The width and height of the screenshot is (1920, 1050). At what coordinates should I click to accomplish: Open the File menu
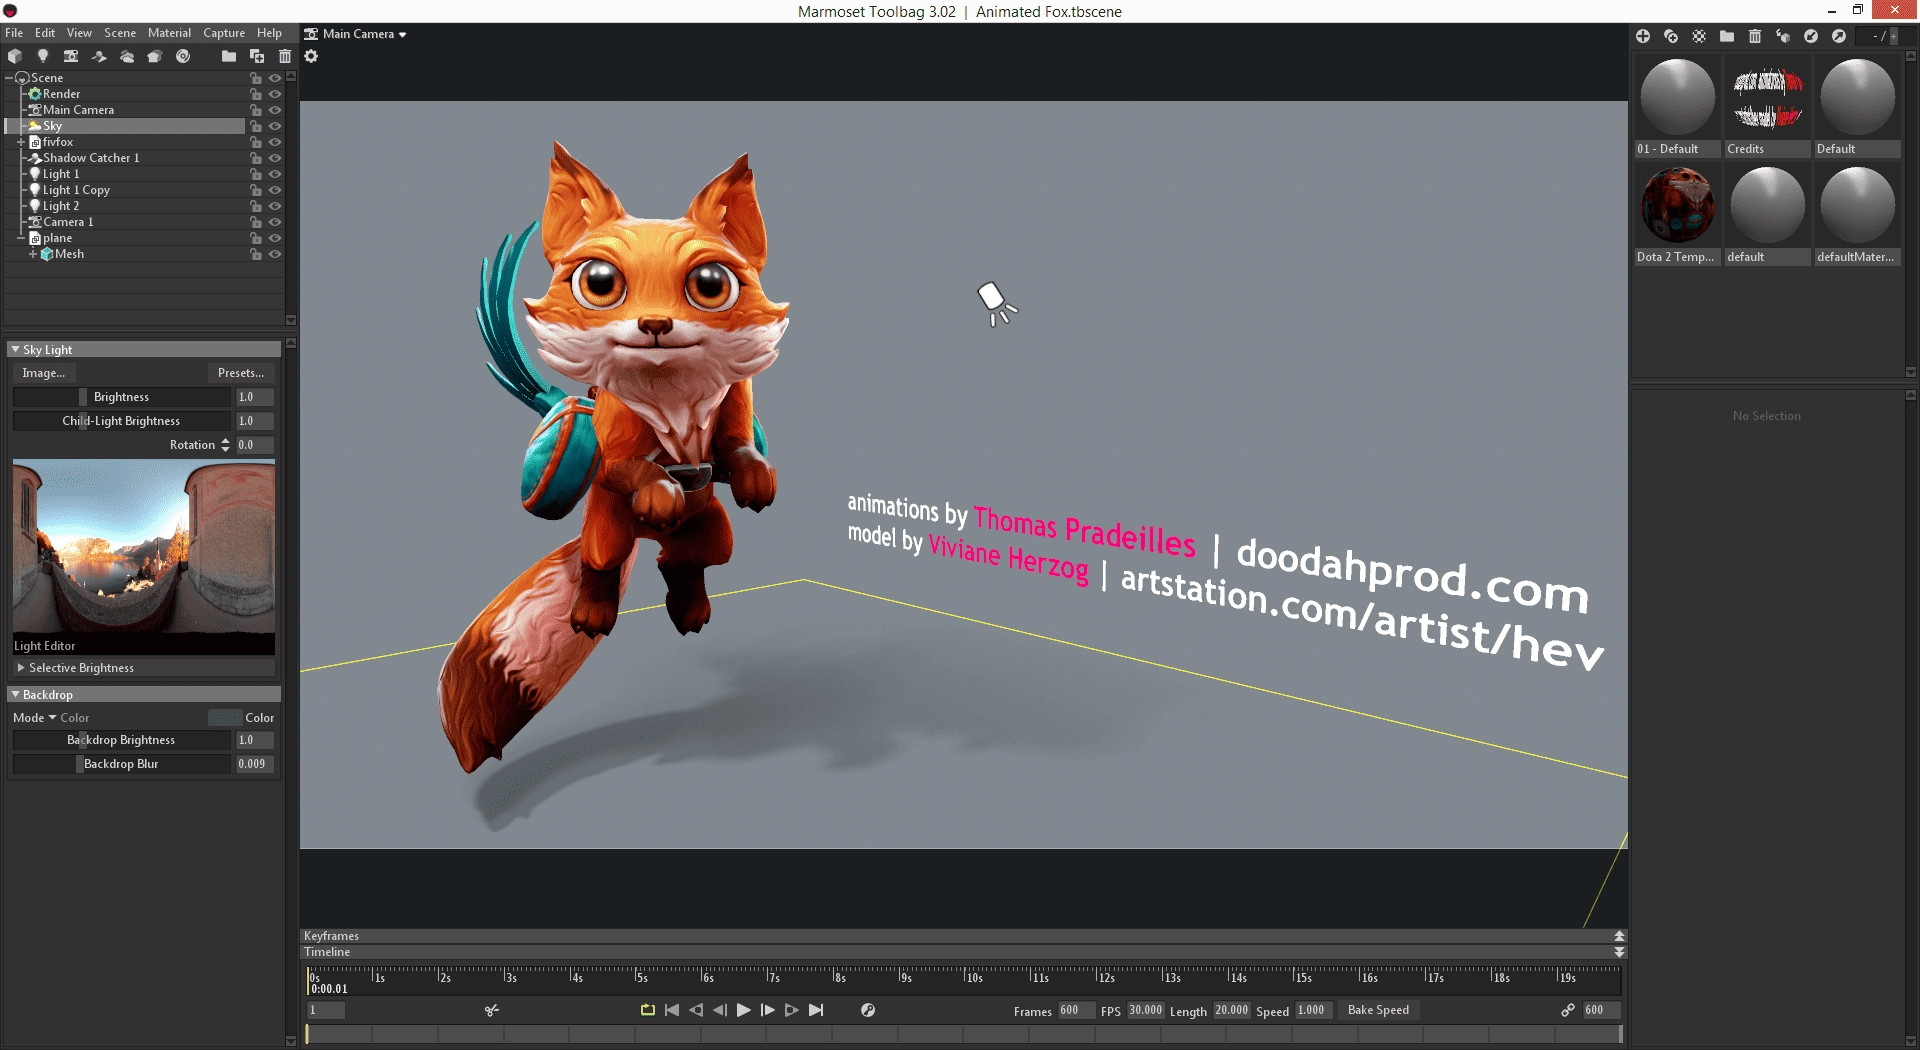(14, 33)
